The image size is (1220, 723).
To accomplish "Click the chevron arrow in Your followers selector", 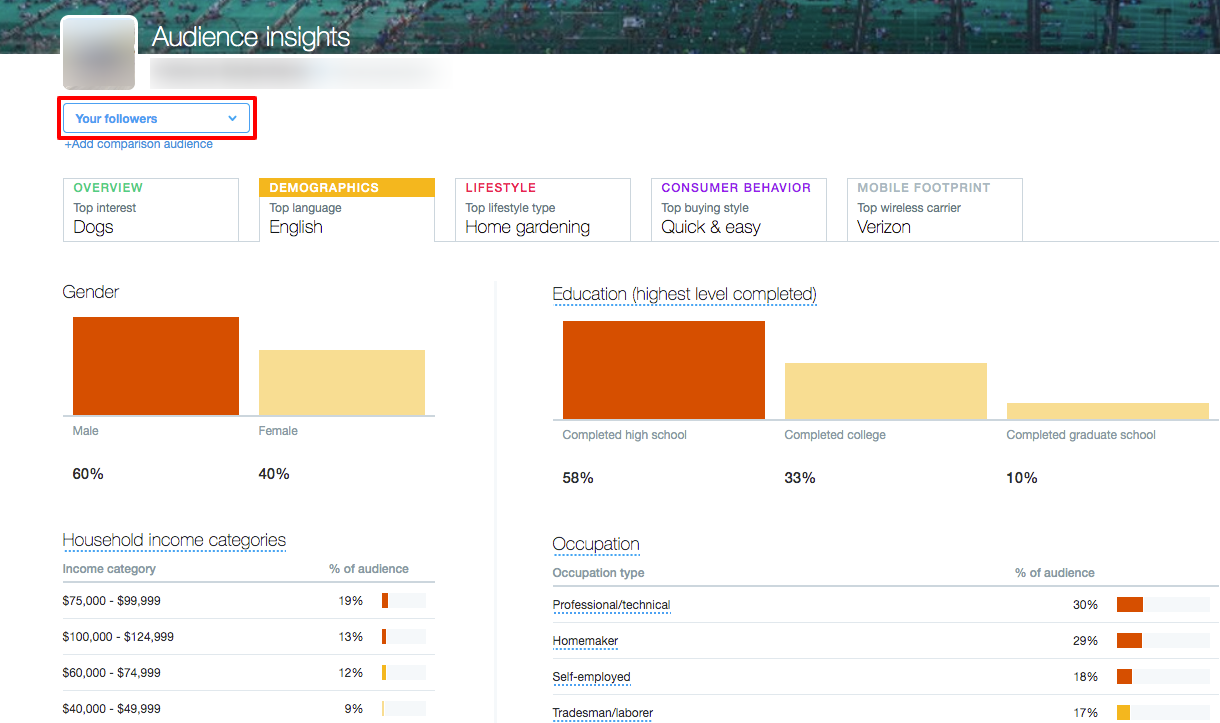I will click(232, 118).
